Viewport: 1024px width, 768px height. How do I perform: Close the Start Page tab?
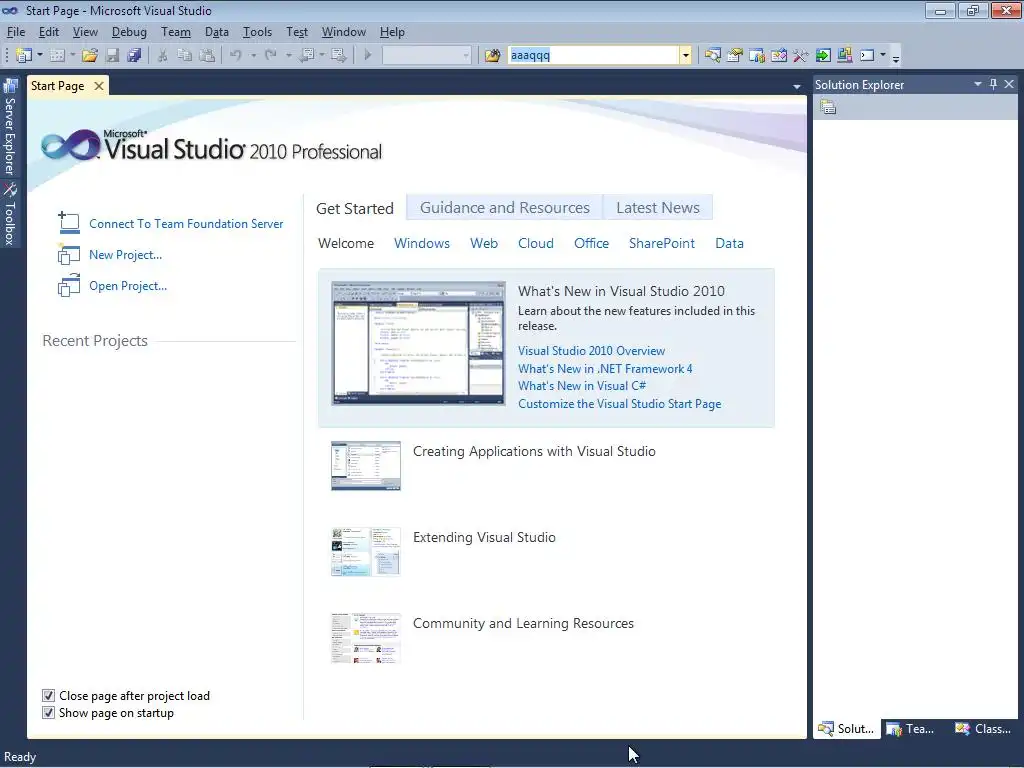click(x=99, y=86)
